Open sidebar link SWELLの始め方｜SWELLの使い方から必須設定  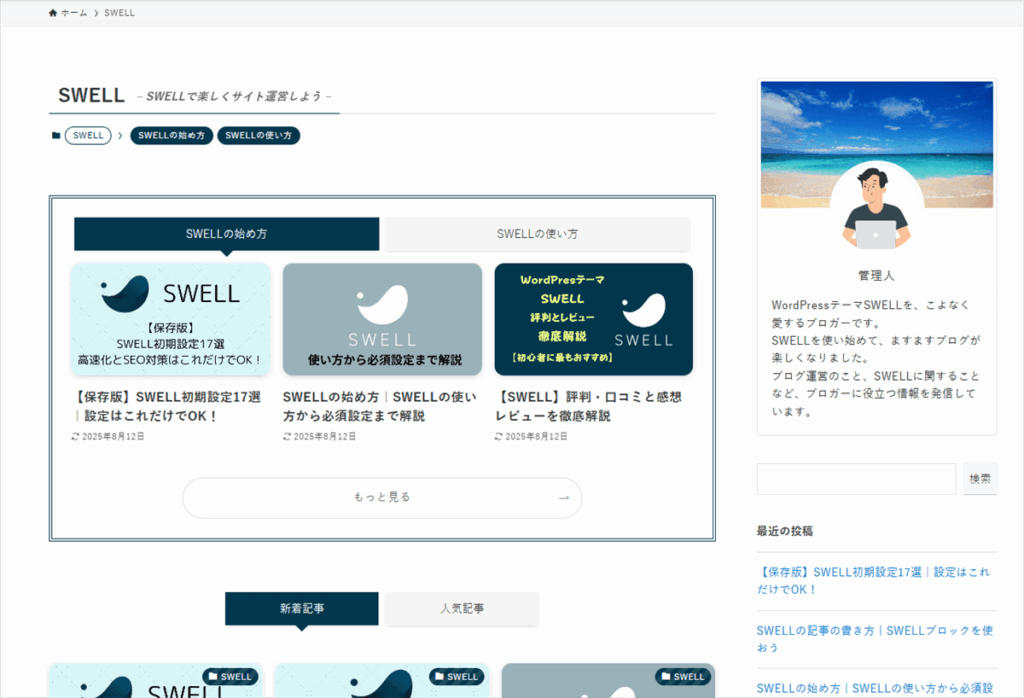pos(875,688)
